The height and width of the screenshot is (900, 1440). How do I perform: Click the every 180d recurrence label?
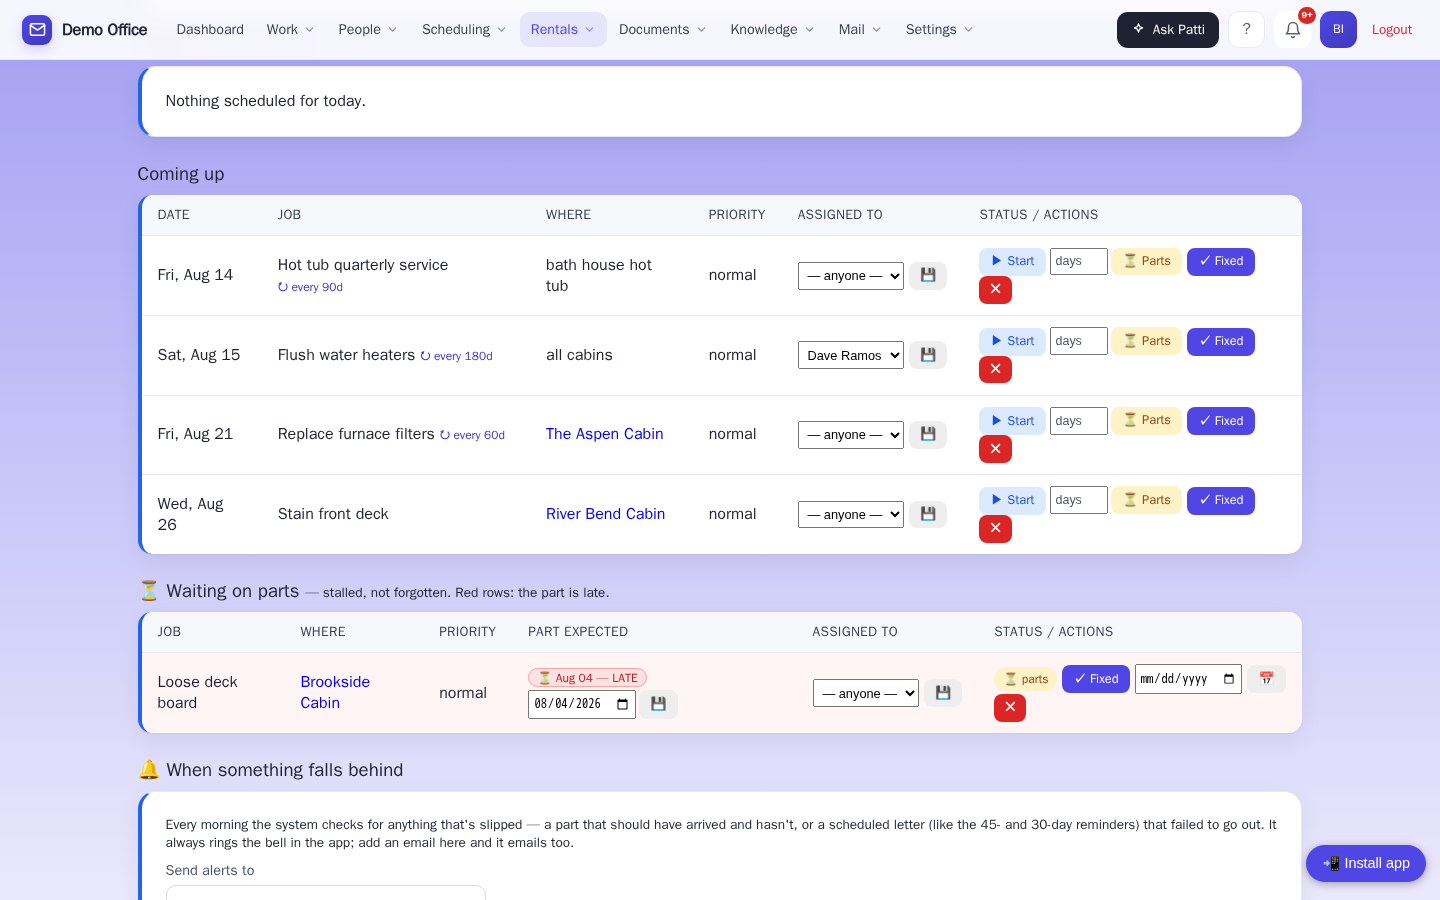pos(456,356)
